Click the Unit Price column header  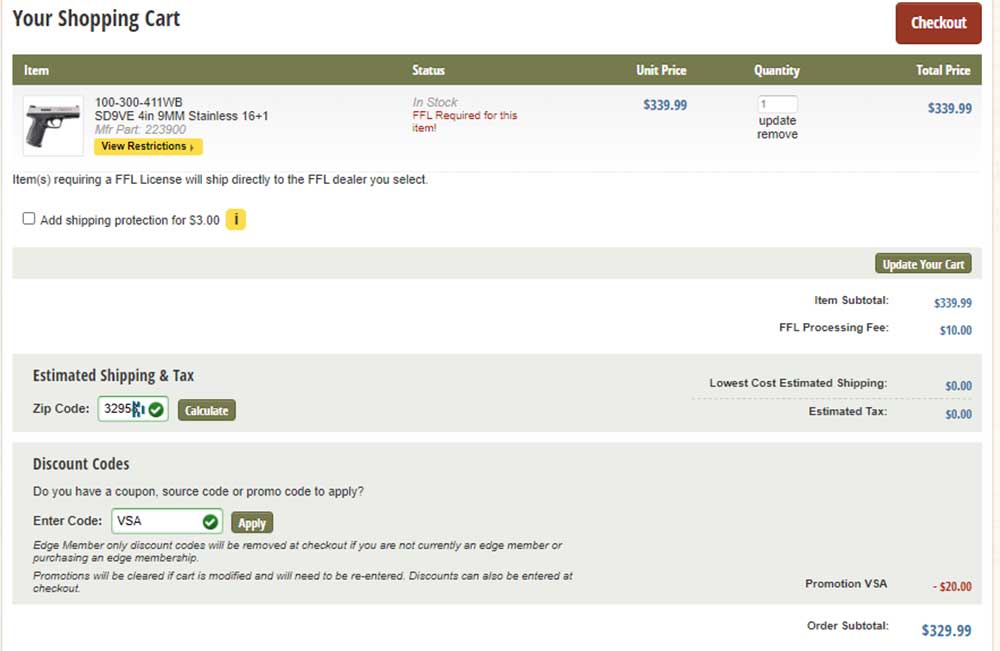point(661,70)
